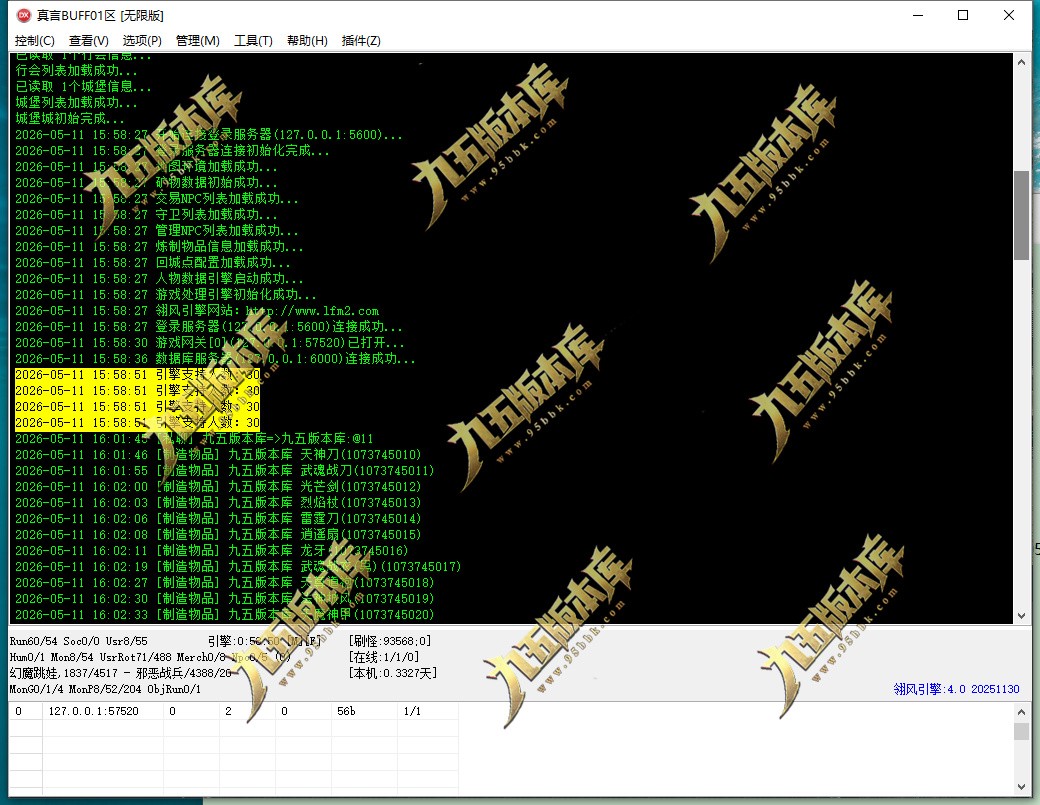
Task: Open the 选项(P) menu
Action: point(142,40)
